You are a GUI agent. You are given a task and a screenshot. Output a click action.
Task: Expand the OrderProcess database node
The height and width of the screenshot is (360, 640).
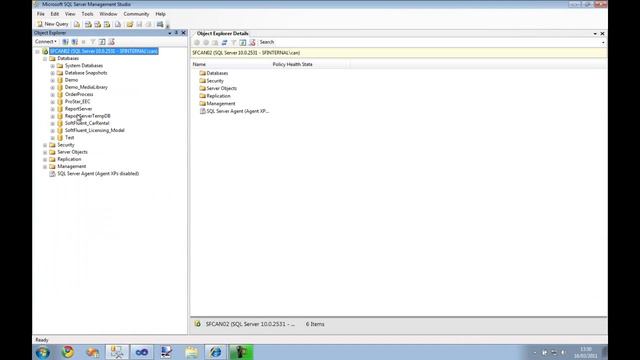(x=53, y=95)
